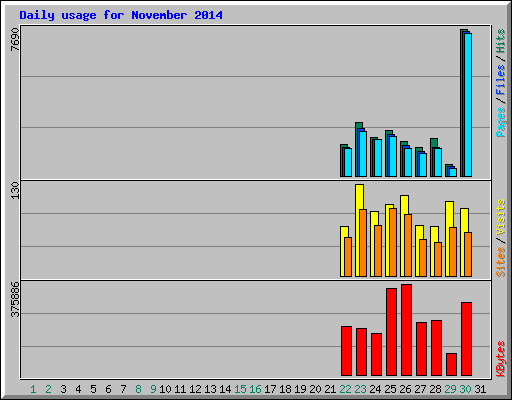Click day label 31 on the x-axis
This screenshot has height=400, width=512.
click(480, 389)
